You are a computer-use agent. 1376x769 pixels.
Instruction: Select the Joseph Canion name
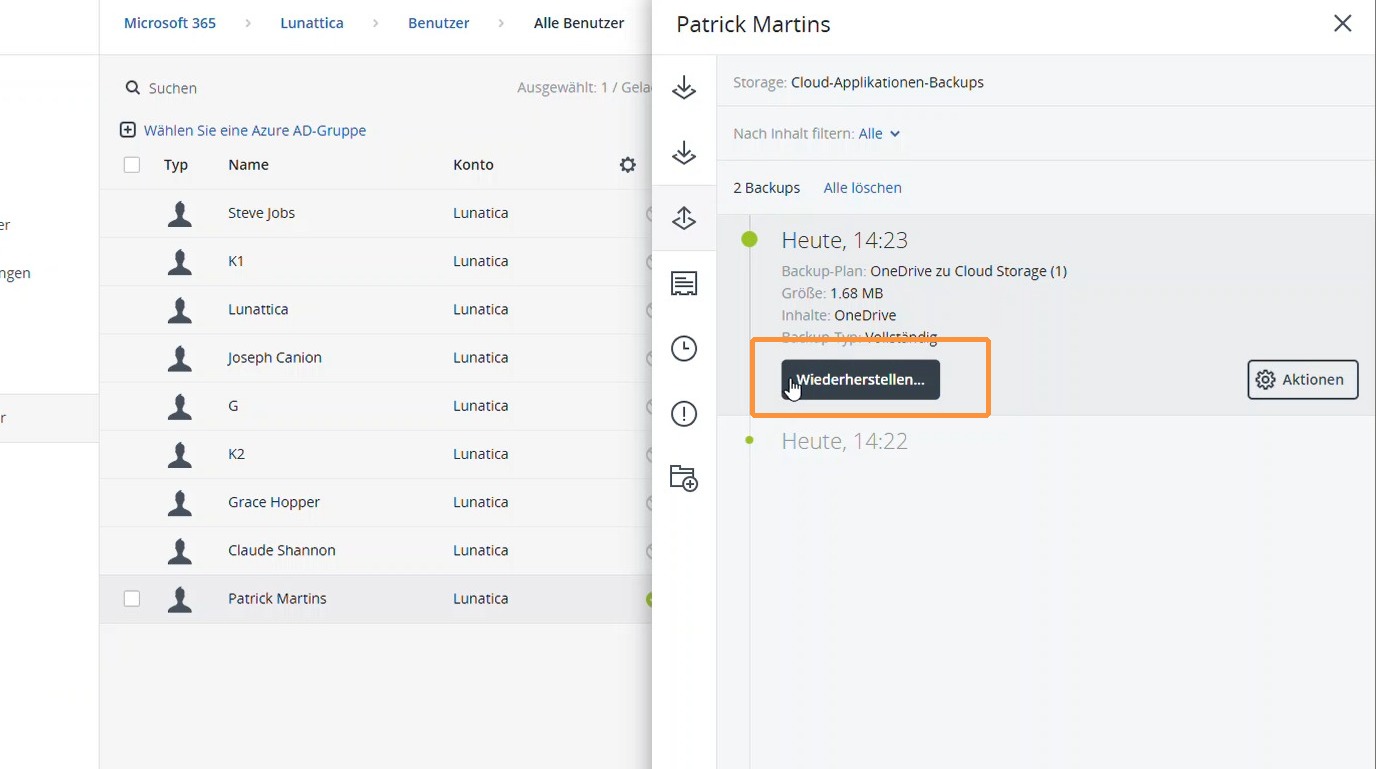click(275, 358)
